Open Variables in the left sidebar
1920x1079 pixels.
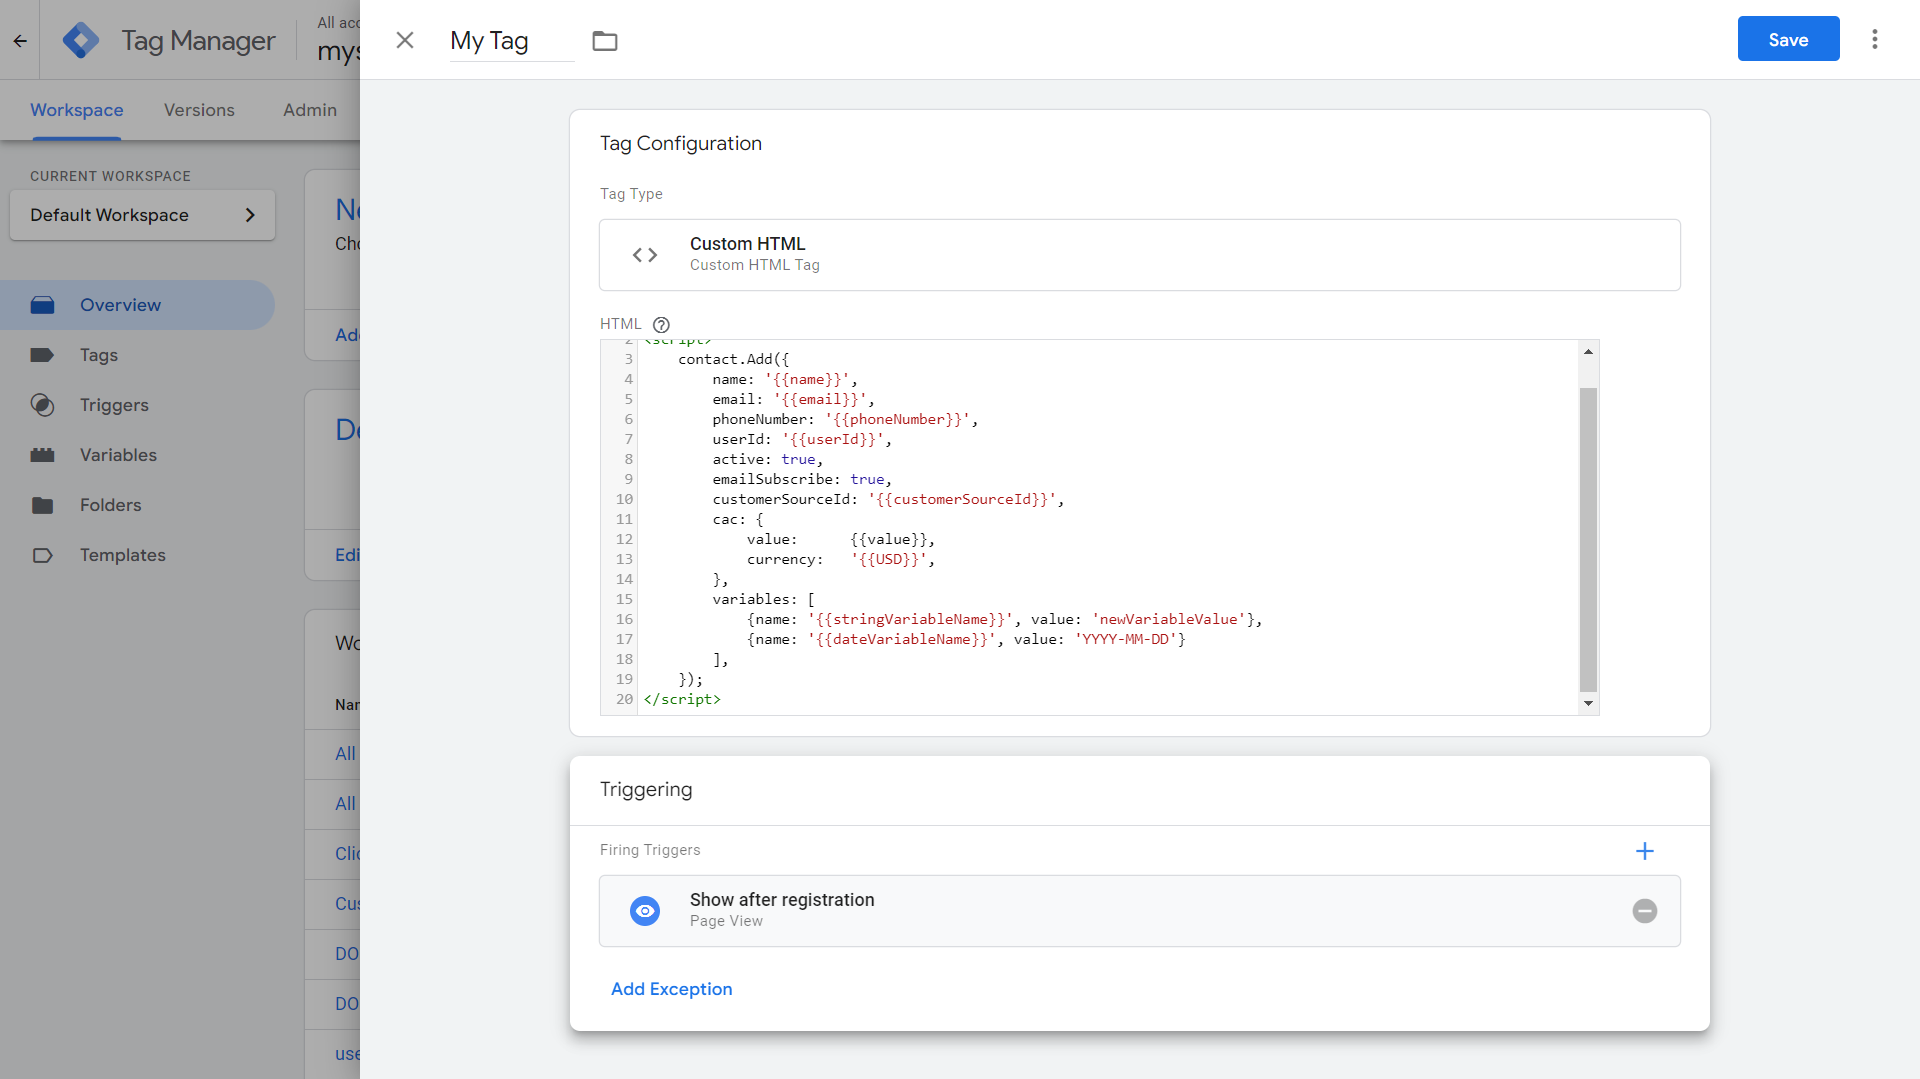[118, 455]
